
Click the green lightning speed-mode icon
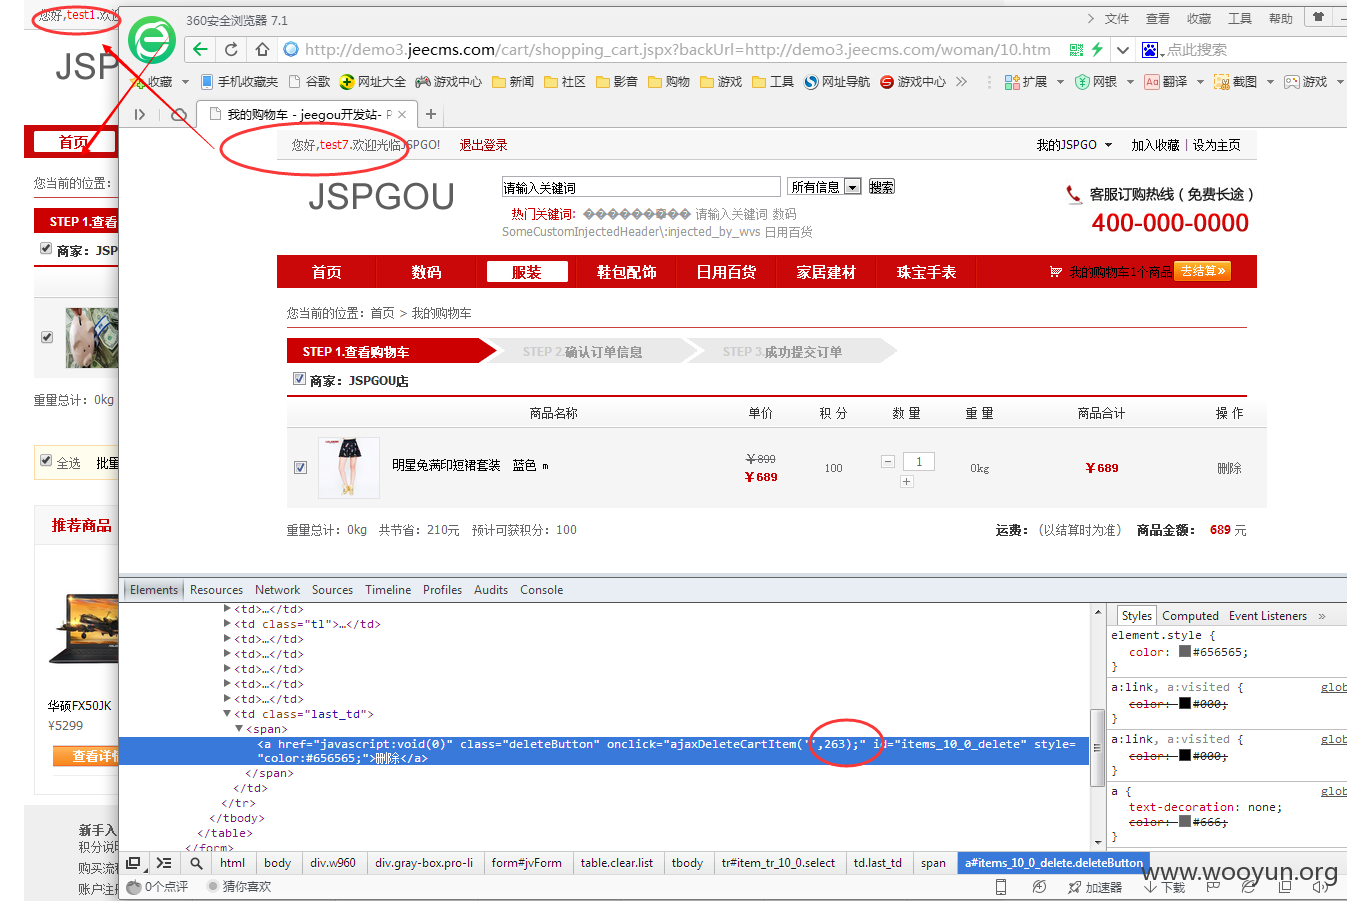pyautogui.click(x=1097, y=49)
